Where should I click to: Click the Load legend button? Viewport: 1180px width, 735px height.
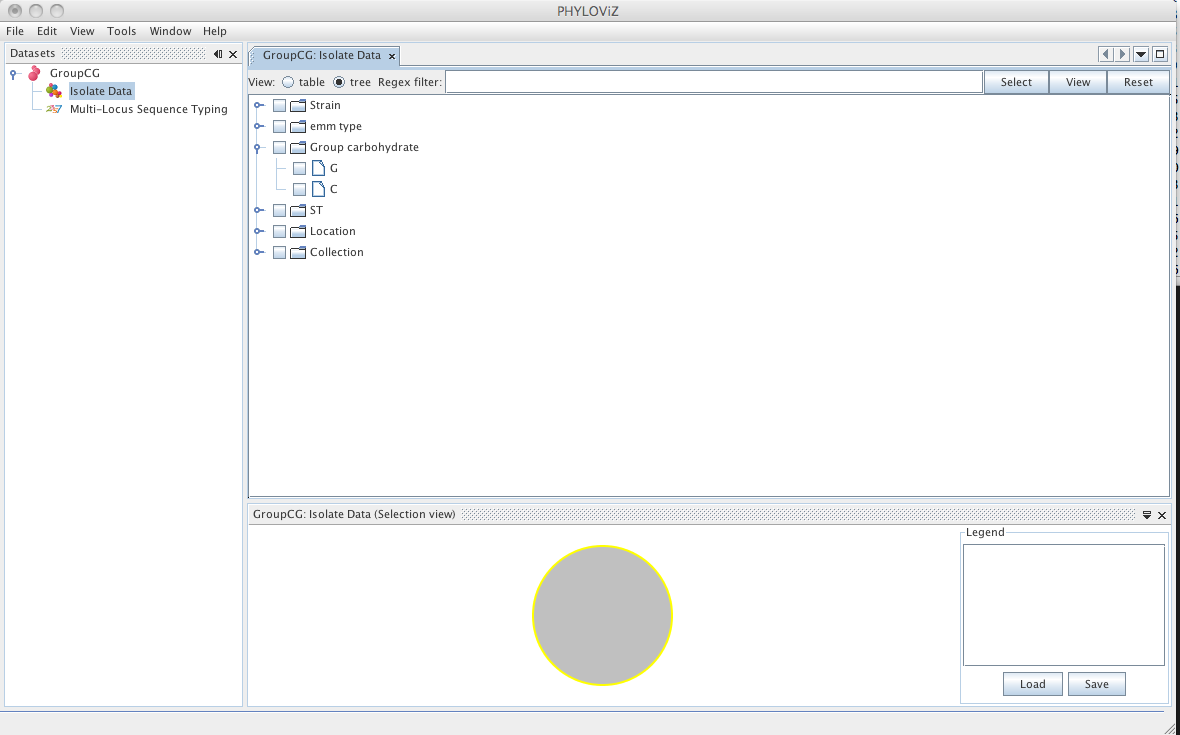tap(1032, 684)
